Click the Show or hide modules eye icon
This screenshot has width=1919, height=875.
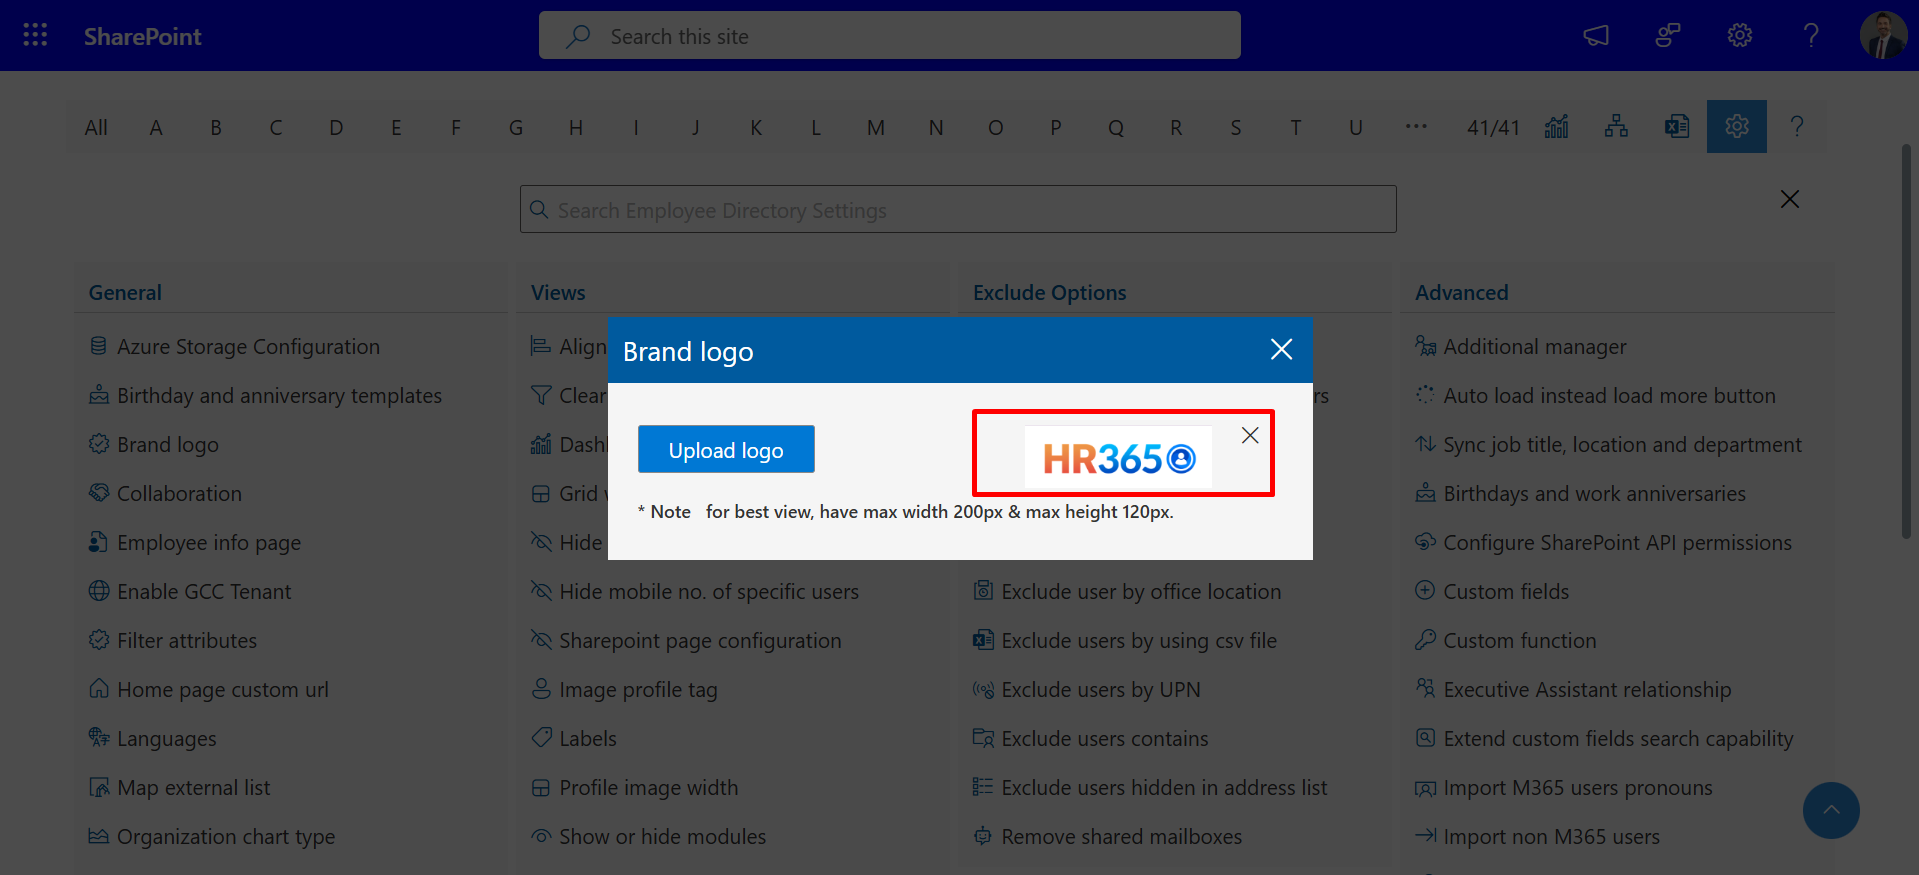click(x=541, y=836)
